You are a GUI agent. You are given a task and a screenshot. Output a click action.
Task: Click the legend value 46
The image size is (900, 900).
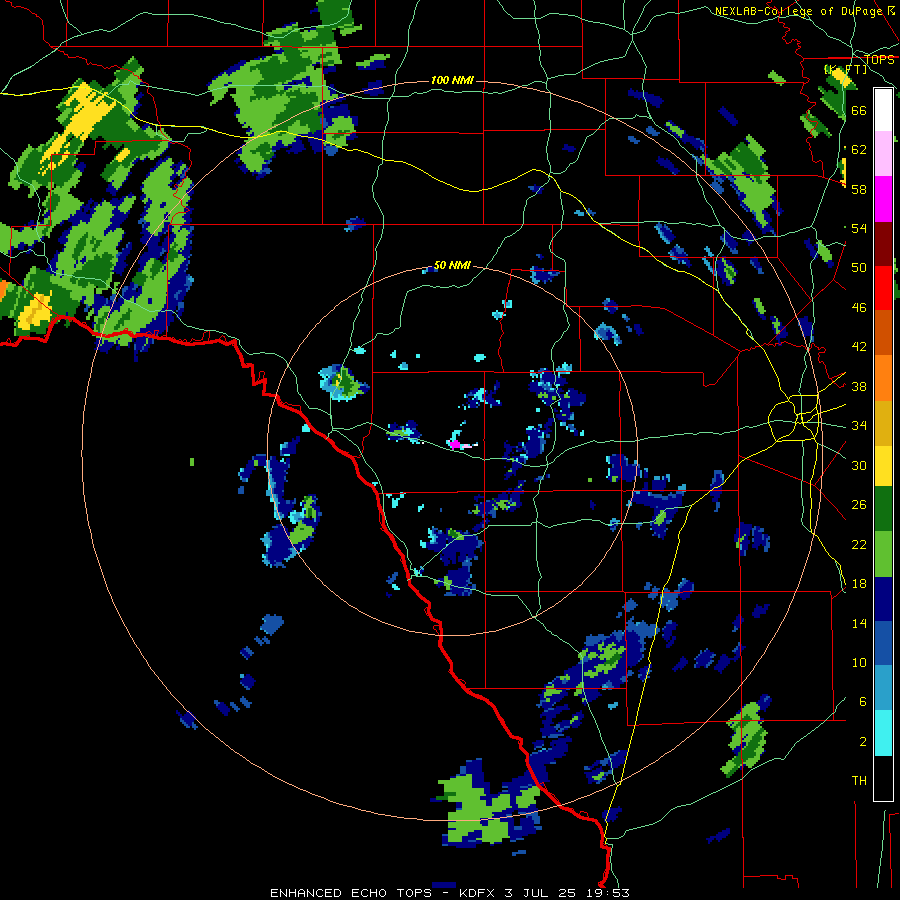pyautogui.click(x=859, y=307)
